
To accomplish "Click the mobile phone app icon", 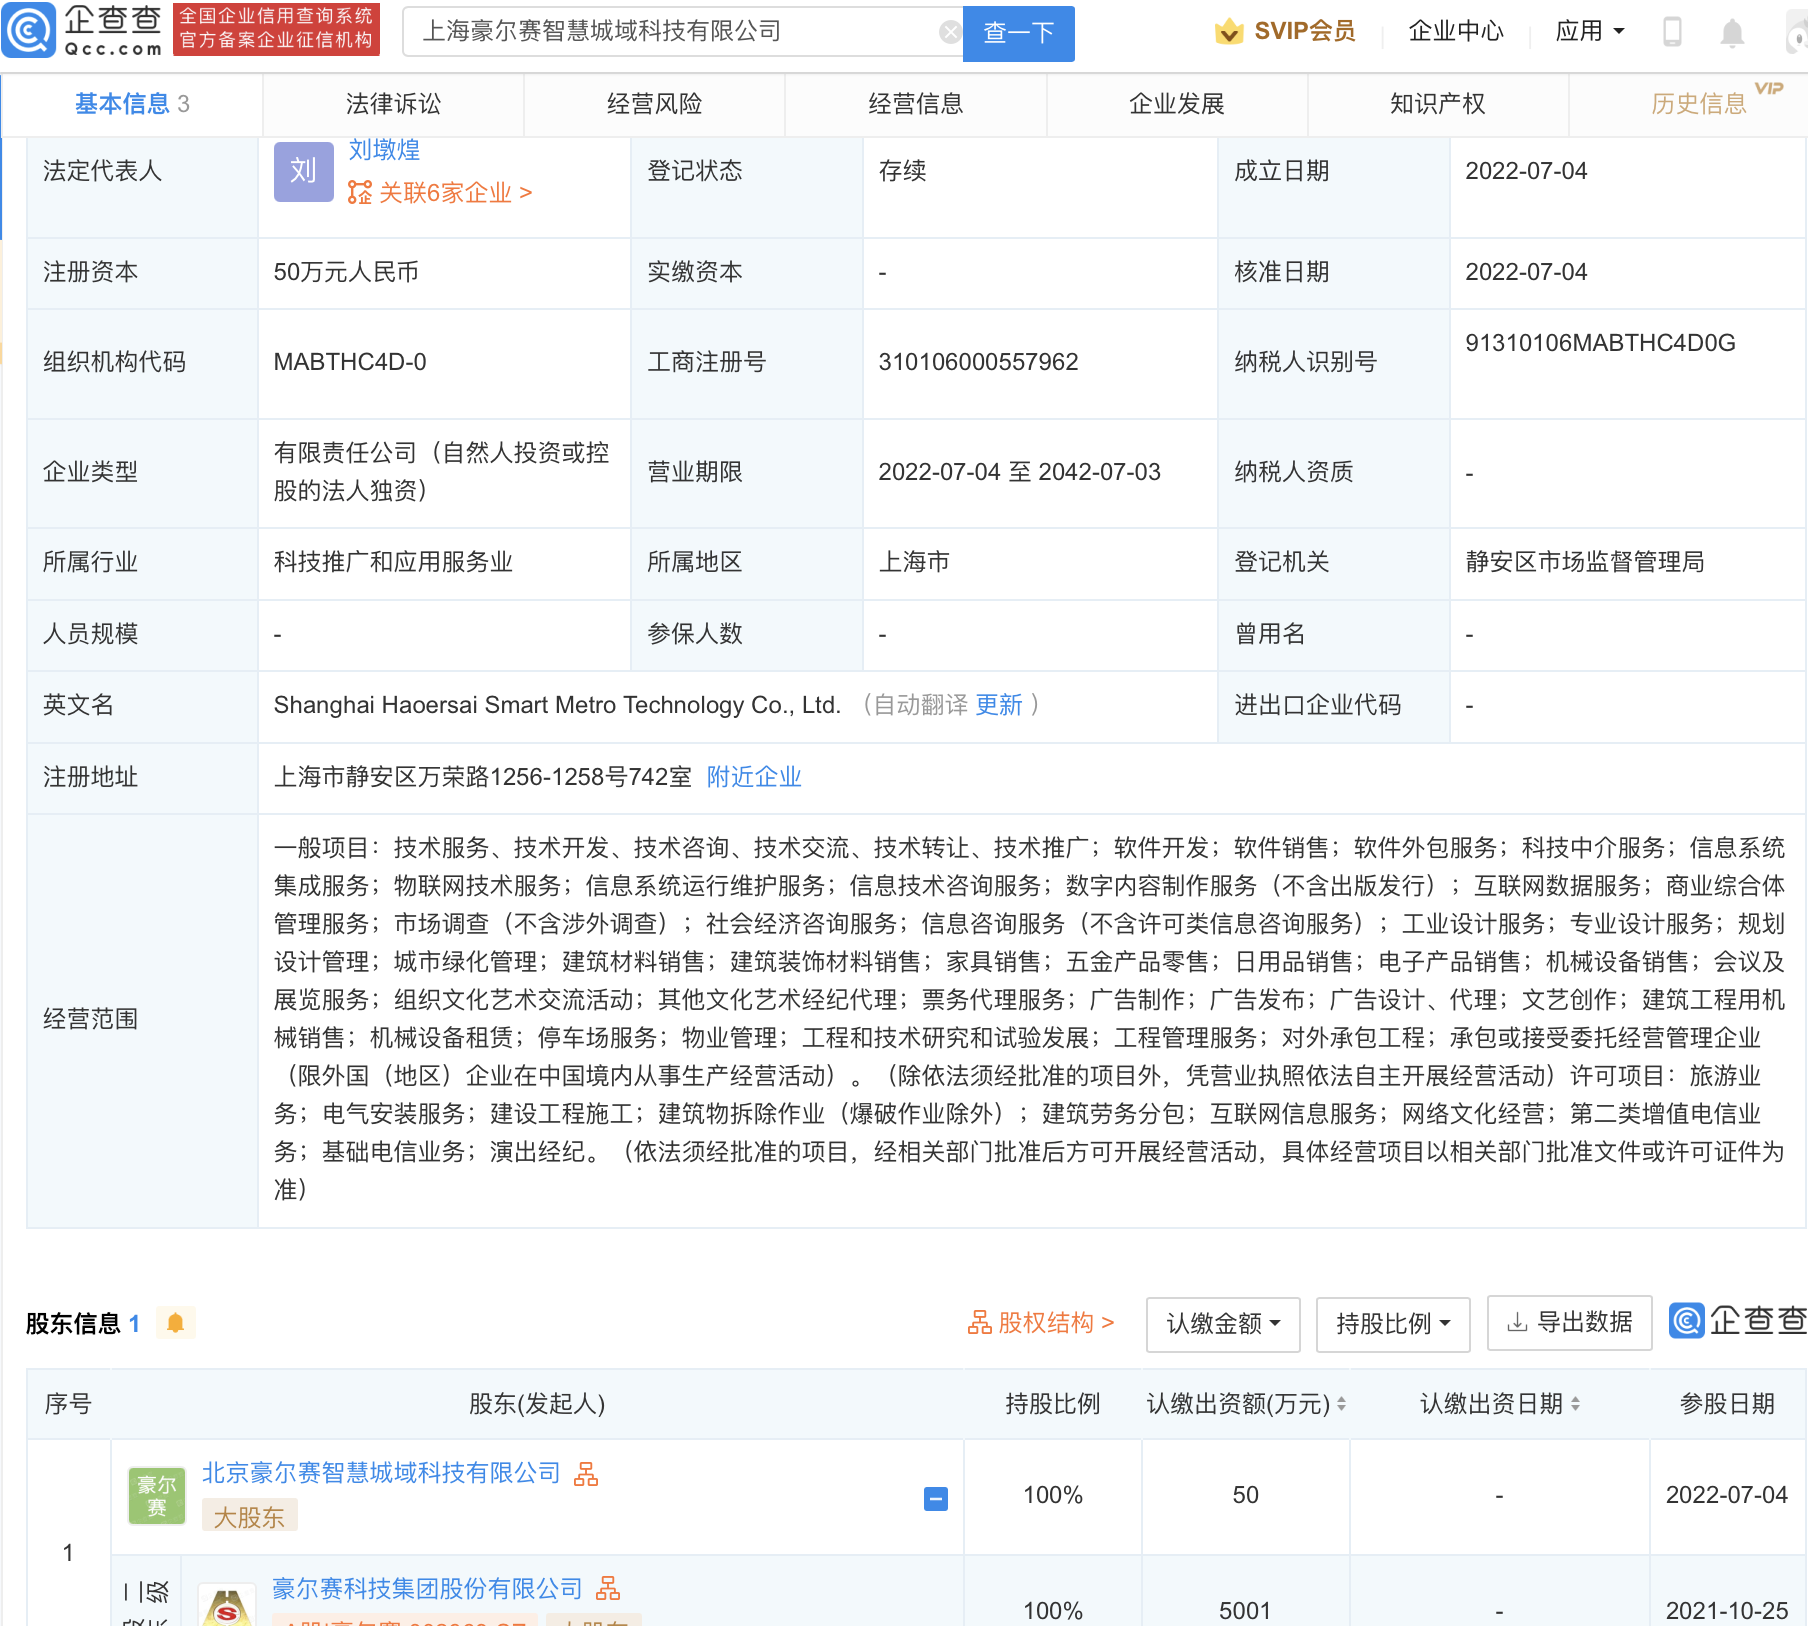I will [x=1671, y=31].
